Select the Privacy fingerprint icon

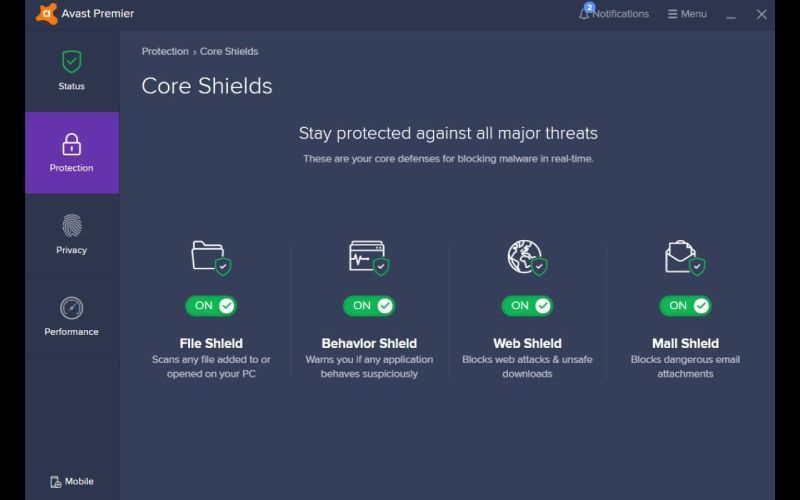pos(71,226)
